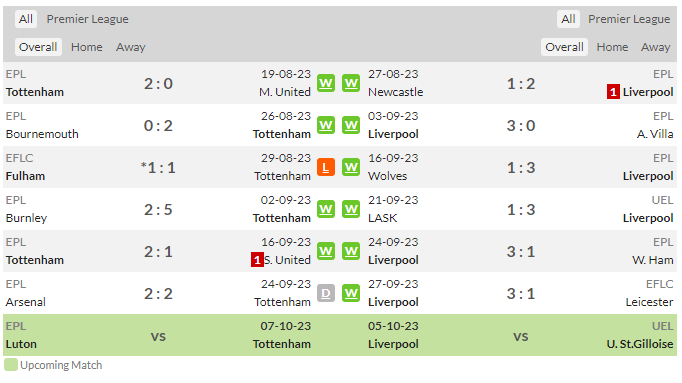Viewport: 682px width, 383px height.
Task: Click the red card icon next to Liverpool
Action: [613, 92]
